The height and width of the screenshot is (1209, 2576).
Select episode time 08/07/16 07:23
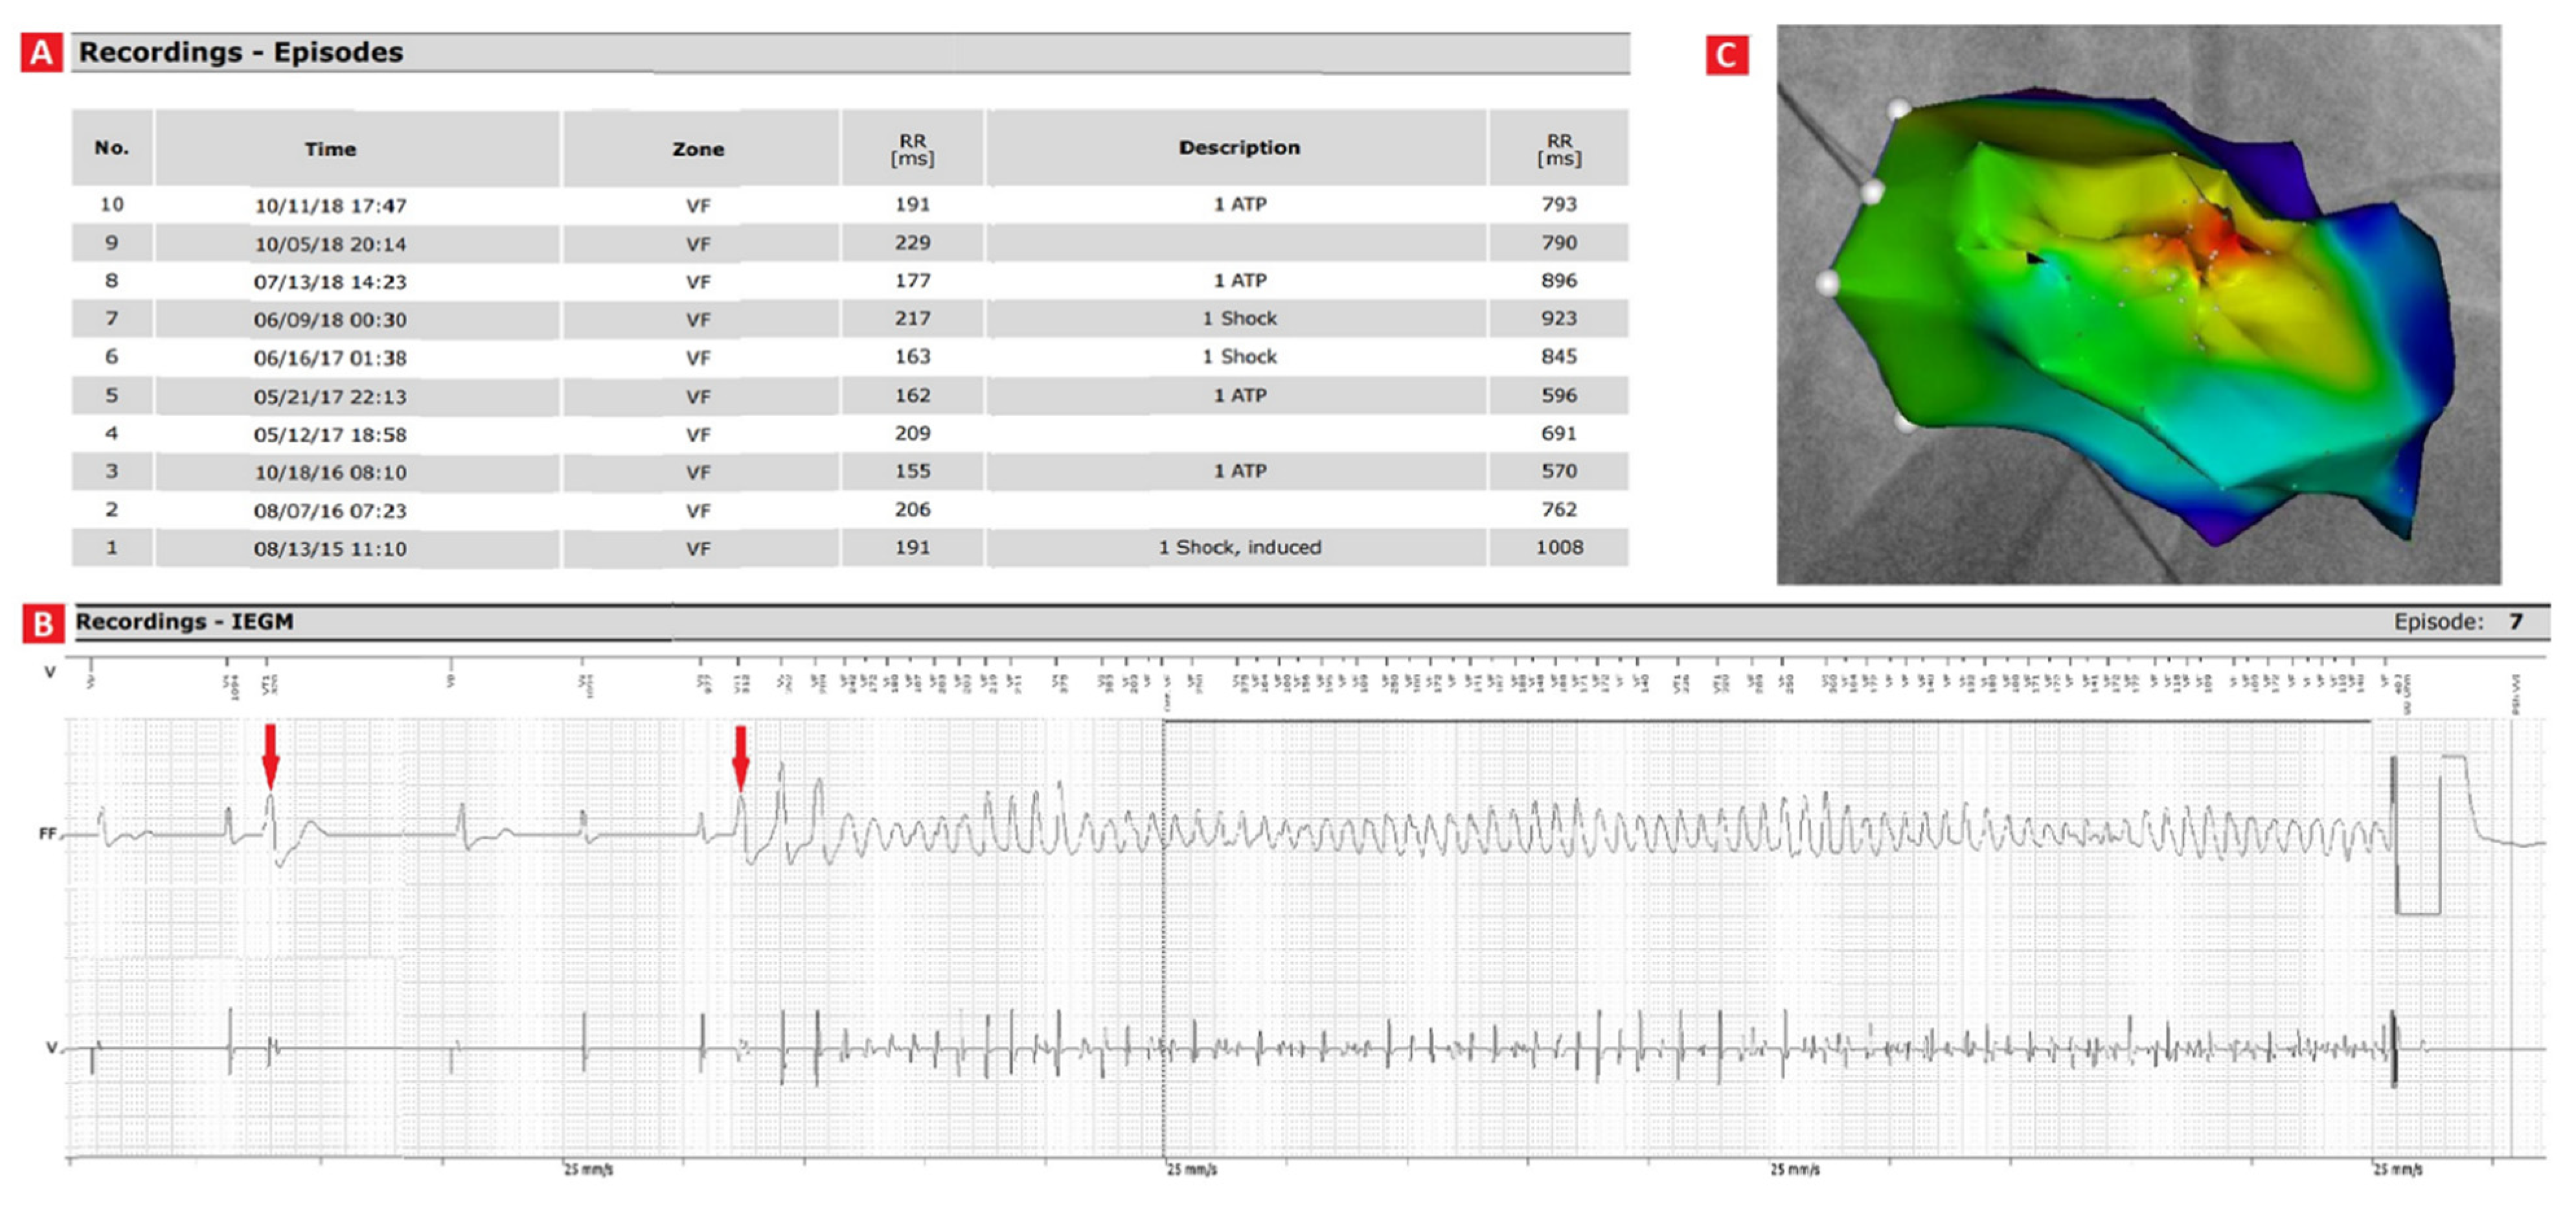[x=330, y=511]
